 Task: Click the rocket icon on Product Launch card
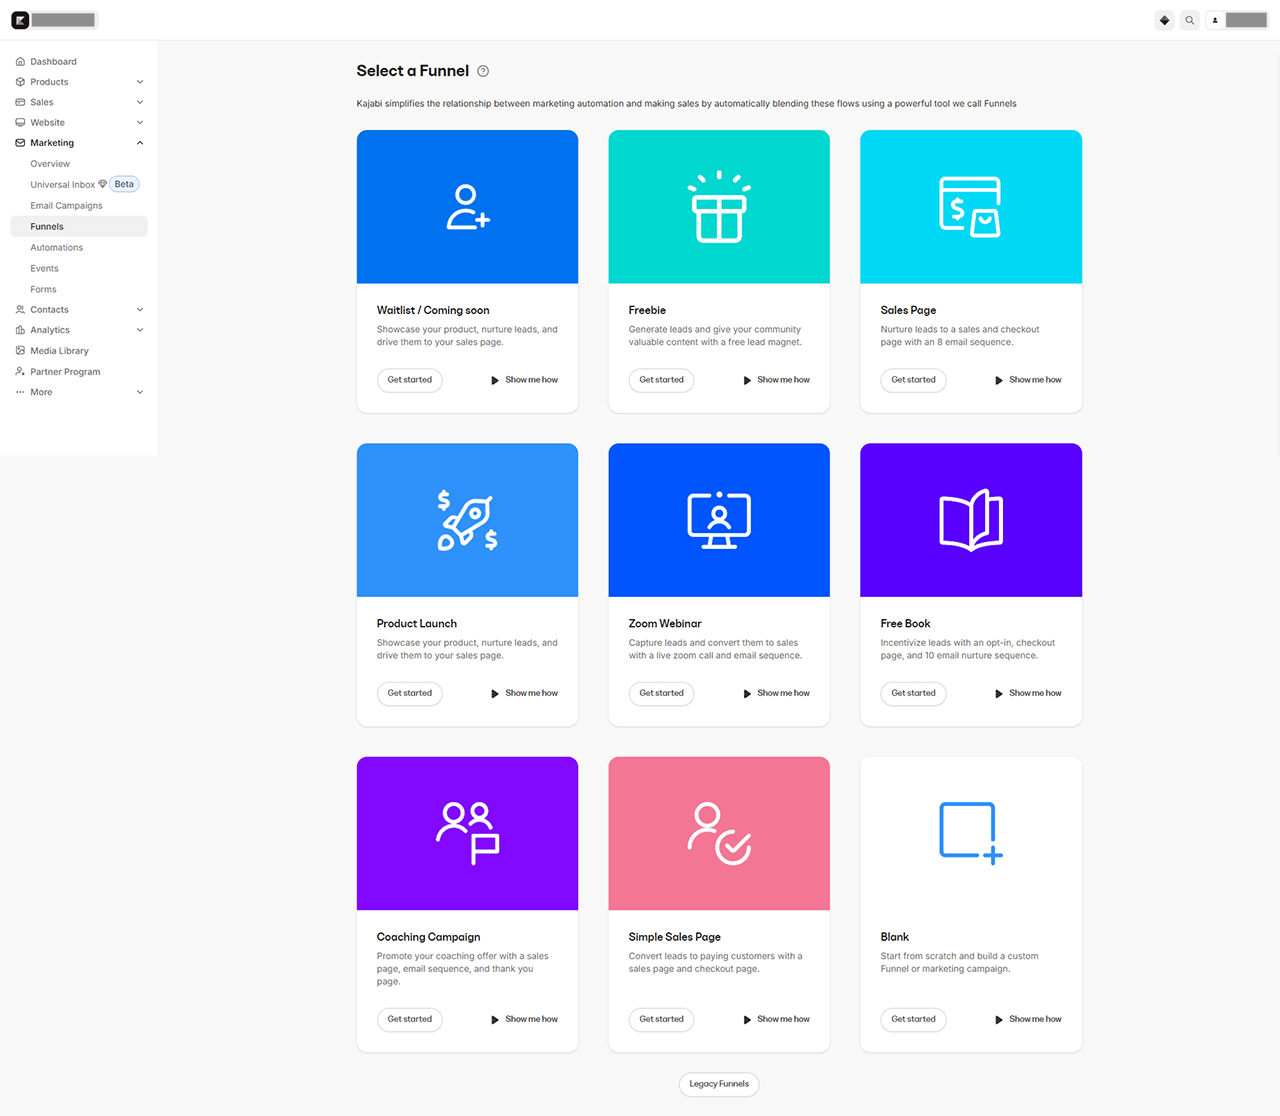click(x=467, y=520)
